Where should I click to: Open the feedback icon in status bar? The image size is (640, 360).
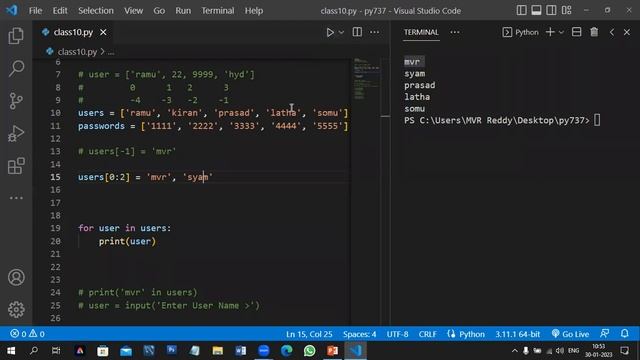click(604, 333)
